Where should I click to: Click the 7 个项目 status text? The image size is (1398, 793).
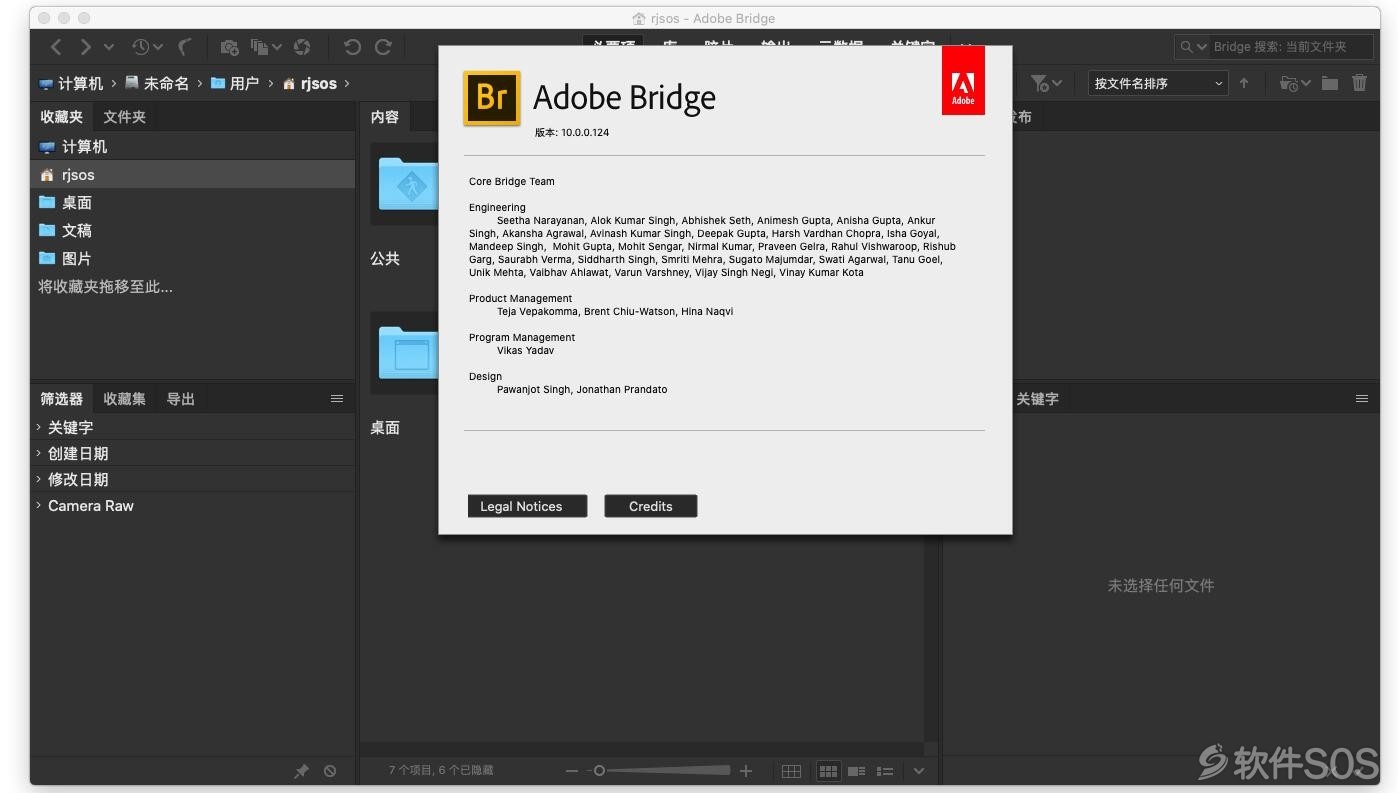(x=441, y=771)
